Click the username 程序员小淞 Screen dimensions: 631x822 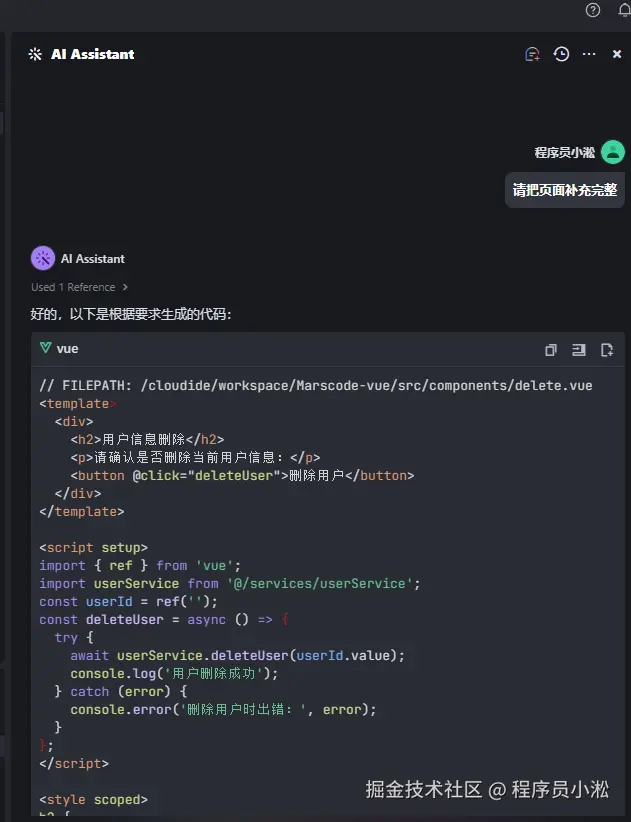564,153
